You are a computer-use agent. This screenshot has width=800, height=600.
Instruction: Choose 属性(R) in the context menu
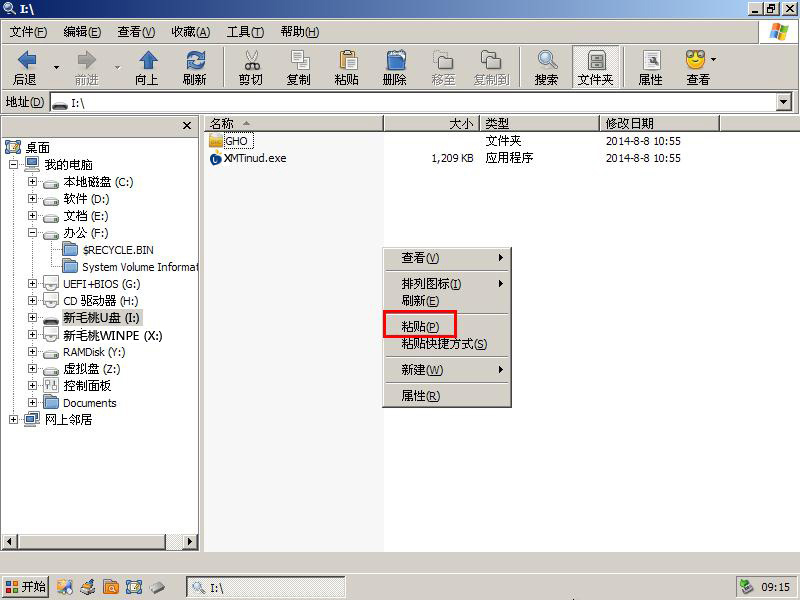click(x=446, y=395)
